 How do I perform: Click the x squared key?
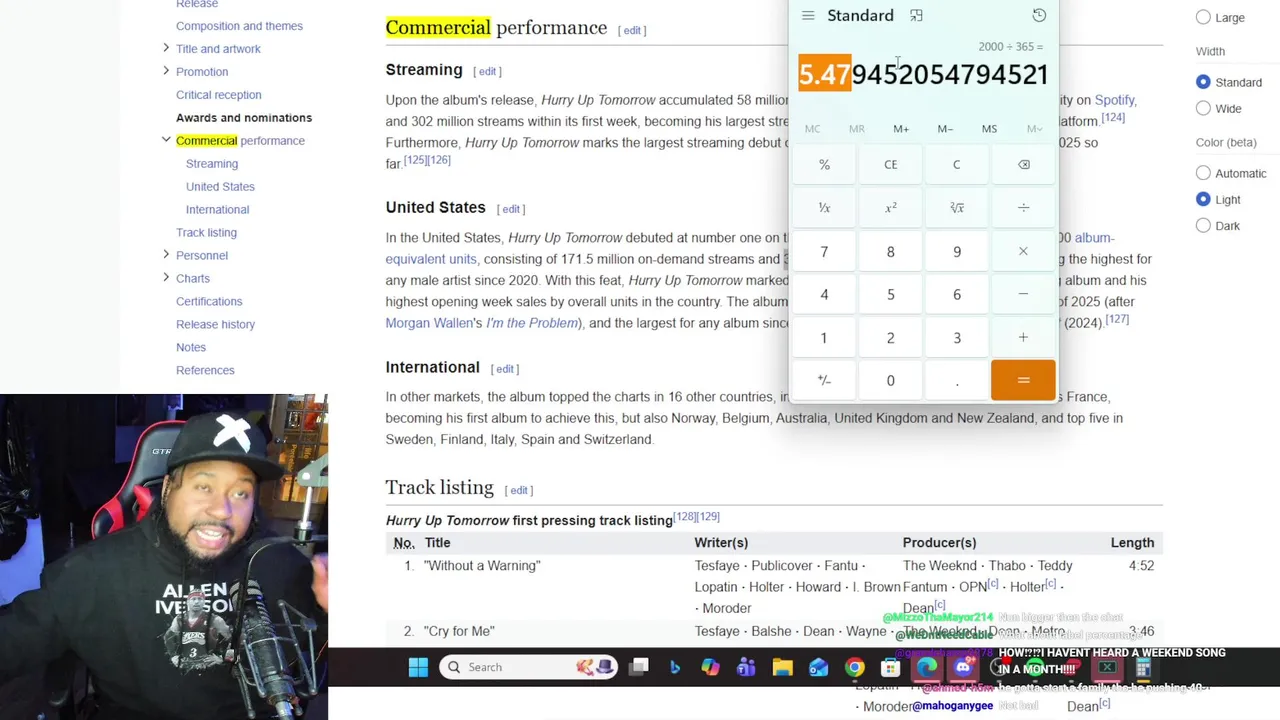coord(890,208)
